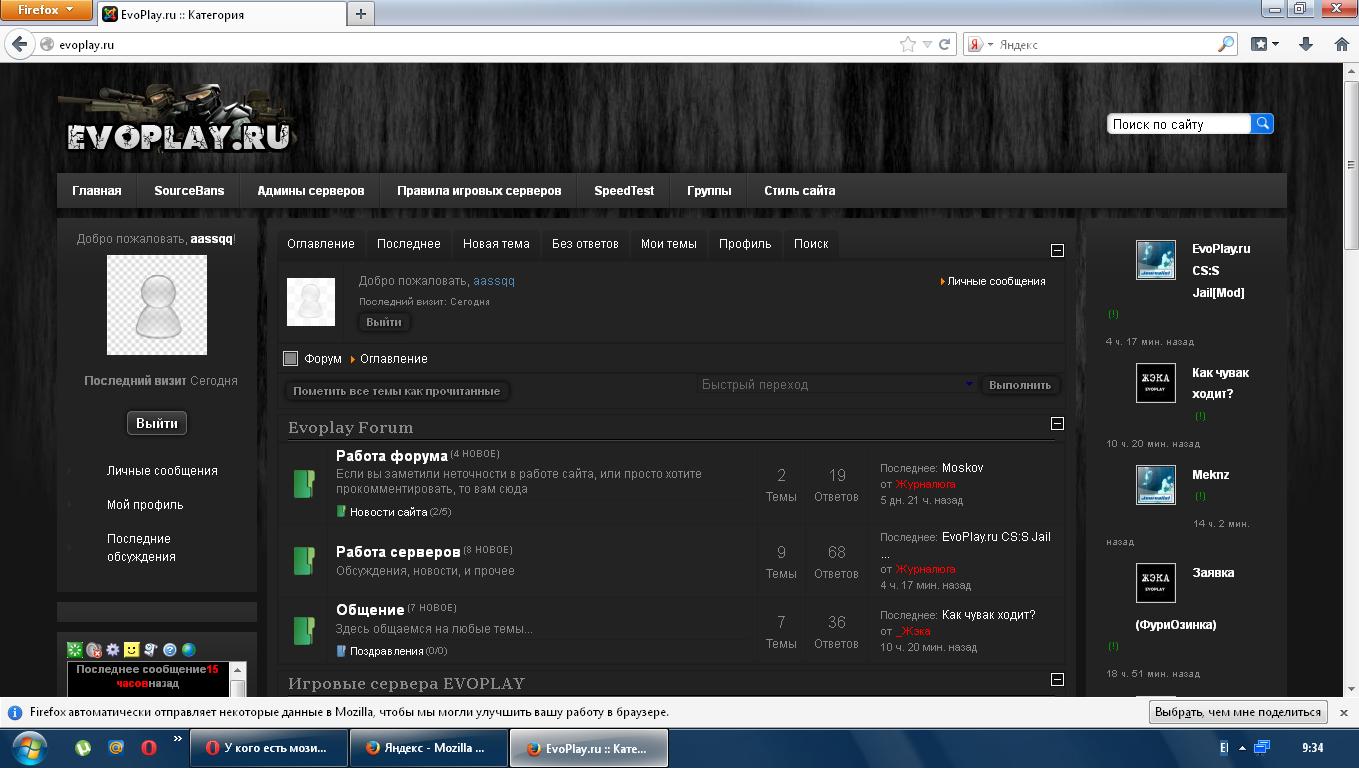Open Админы серверов menu item
This screenshot has width=1359, height=769.
pos(310,190)
